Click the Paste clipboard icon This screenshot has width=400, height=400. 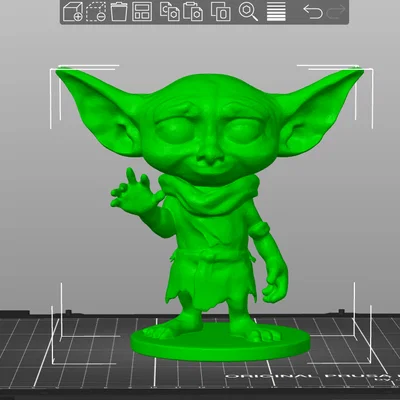tap(193, 12)
